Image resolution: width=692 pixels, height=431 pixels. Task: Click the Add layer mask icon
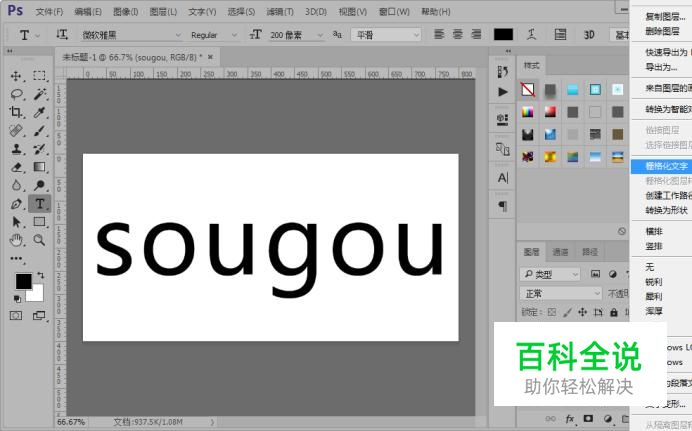[588, 418]
